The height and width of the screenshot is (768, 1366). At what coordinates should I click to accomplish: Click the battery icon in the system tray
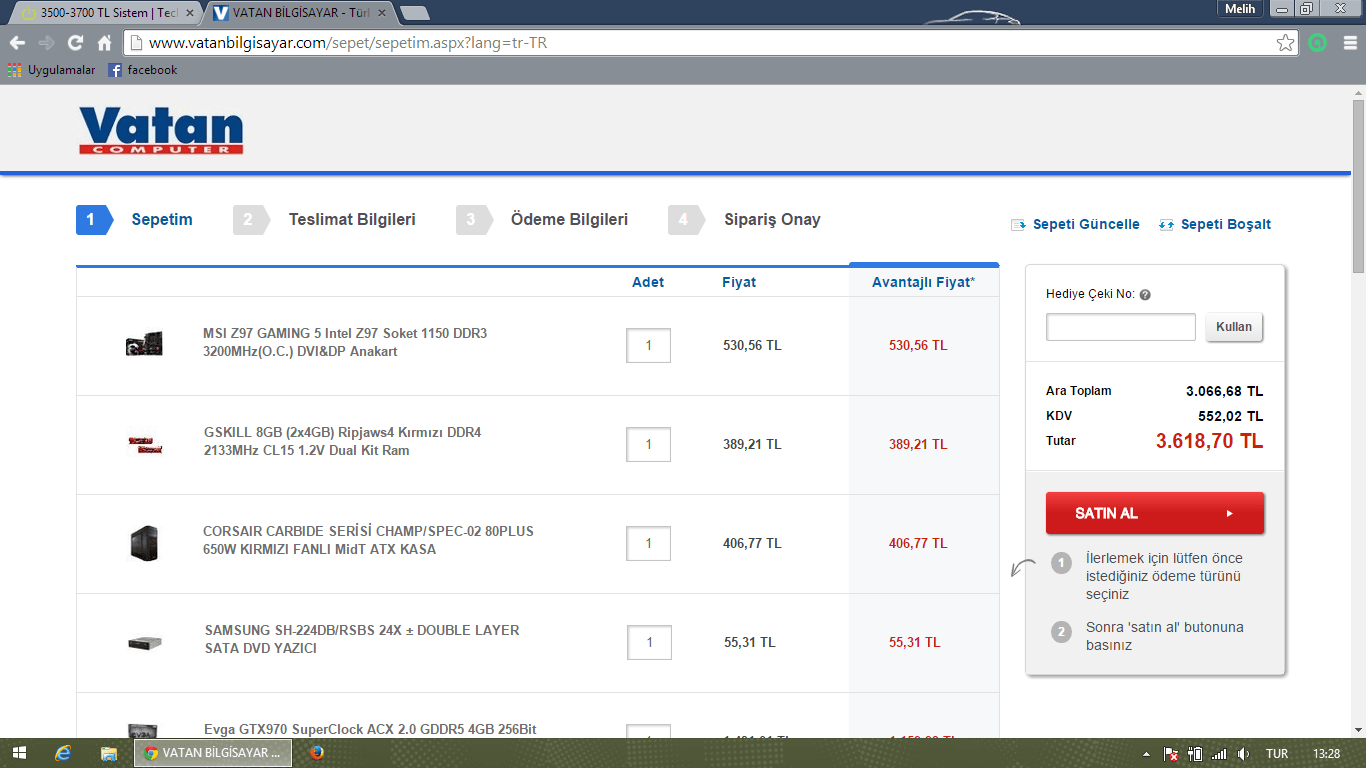pyautogui.click(x=1194, y=753)
